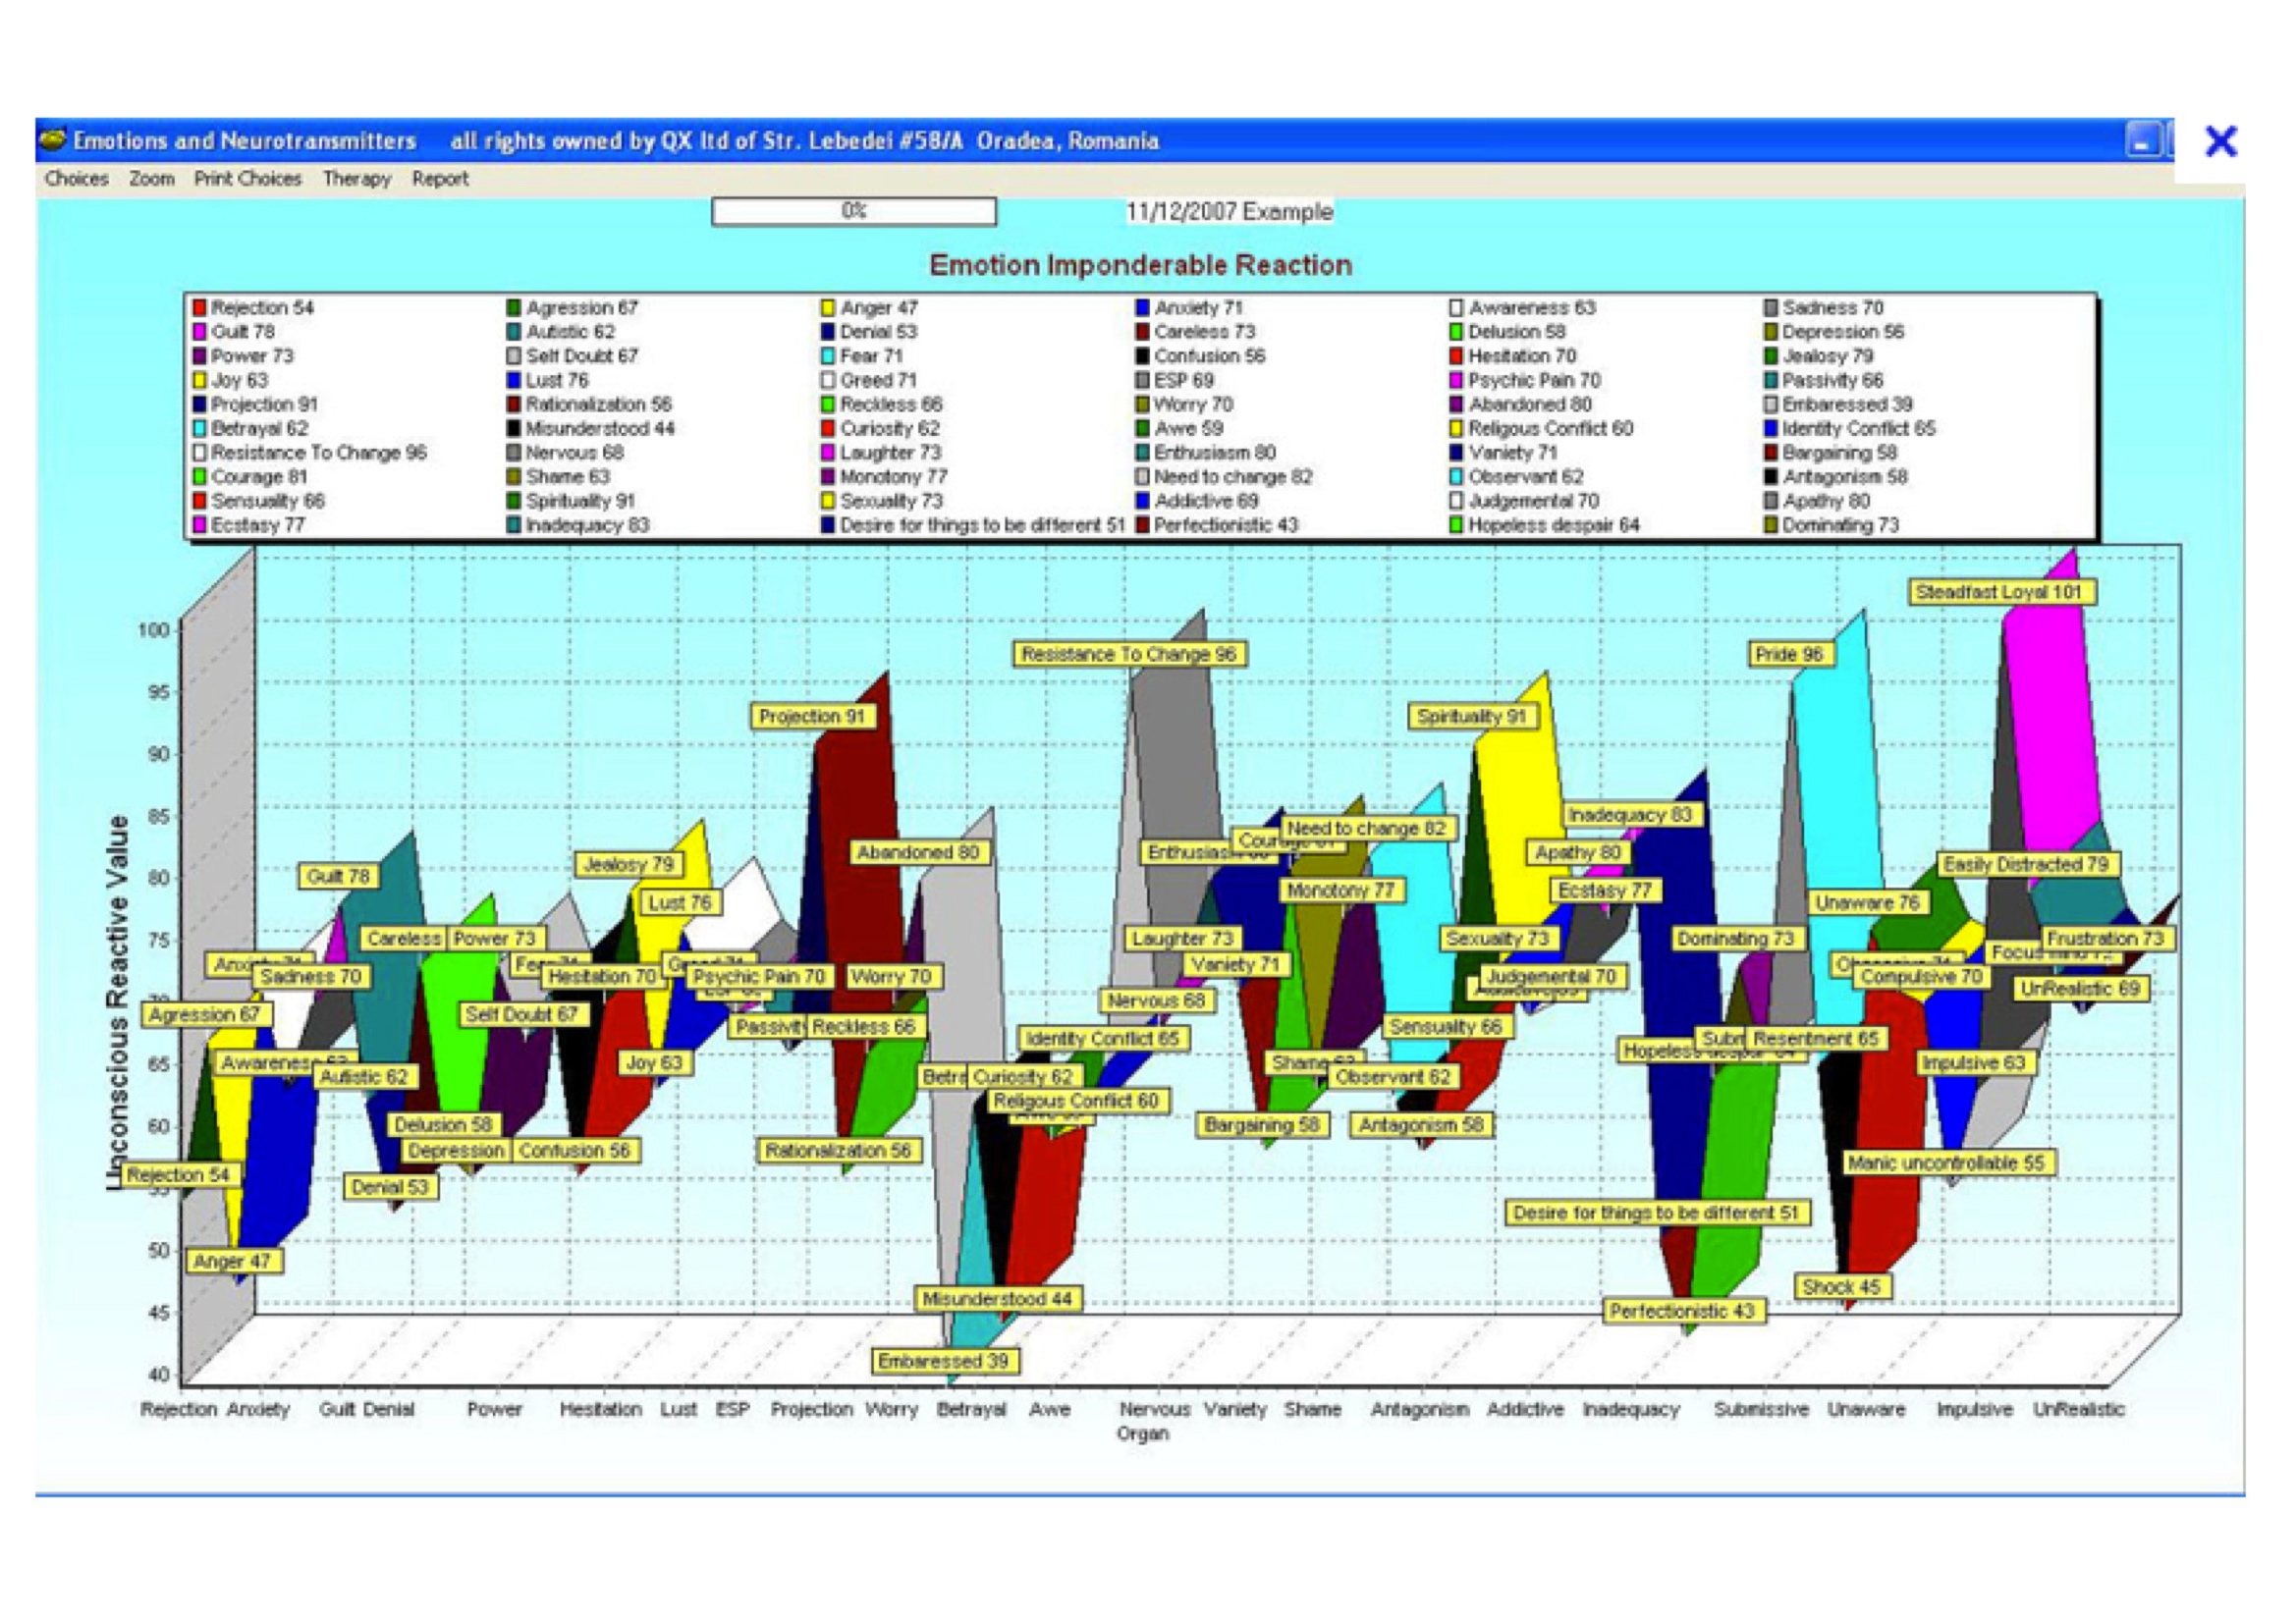Click the Emotion Imponderable Reaction chart title
This screenshot has height=1622, width=2296.
(1140, 265)
